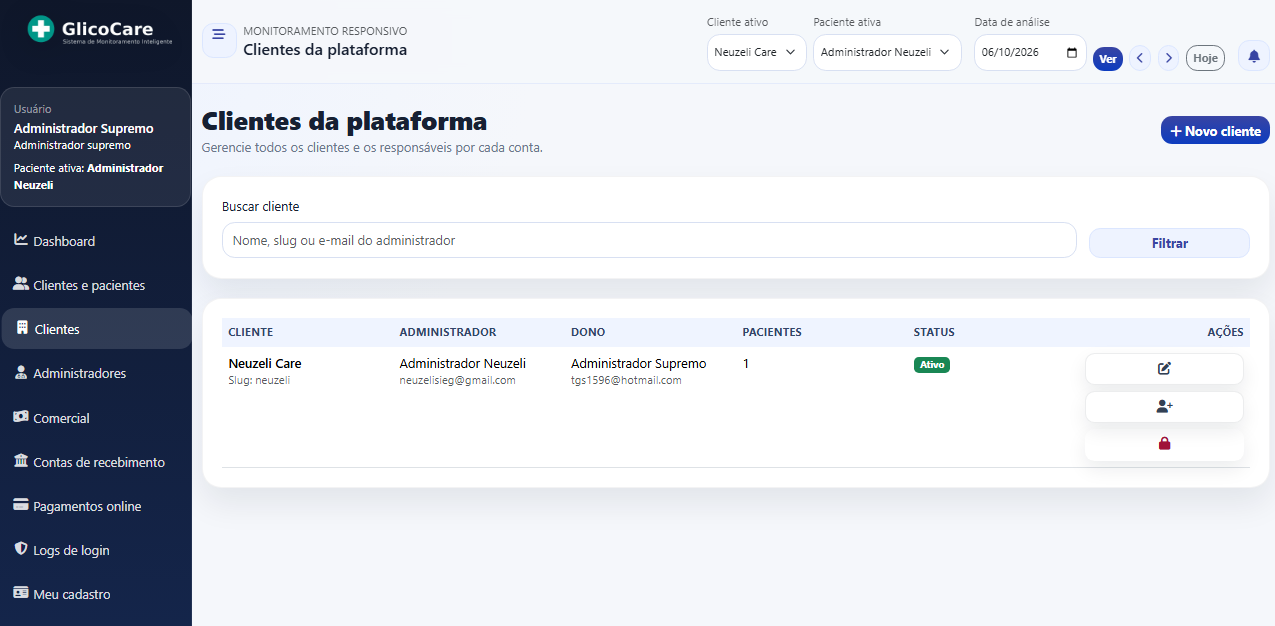Select Administradores in the sidebar
Viewport: 1275px width, 626px height.
(96, 373)
